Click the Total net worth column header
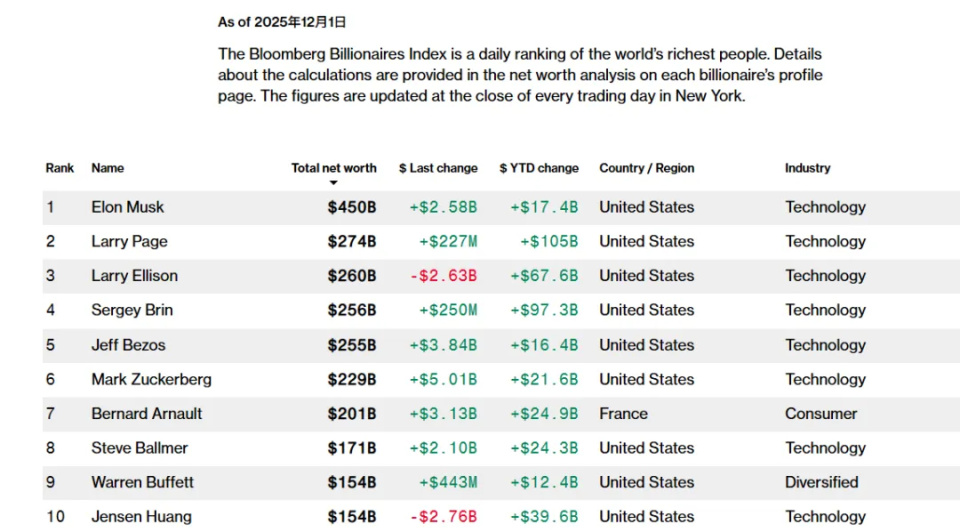Viewport: 960px width, 532px height. click(x=334, y=168)
